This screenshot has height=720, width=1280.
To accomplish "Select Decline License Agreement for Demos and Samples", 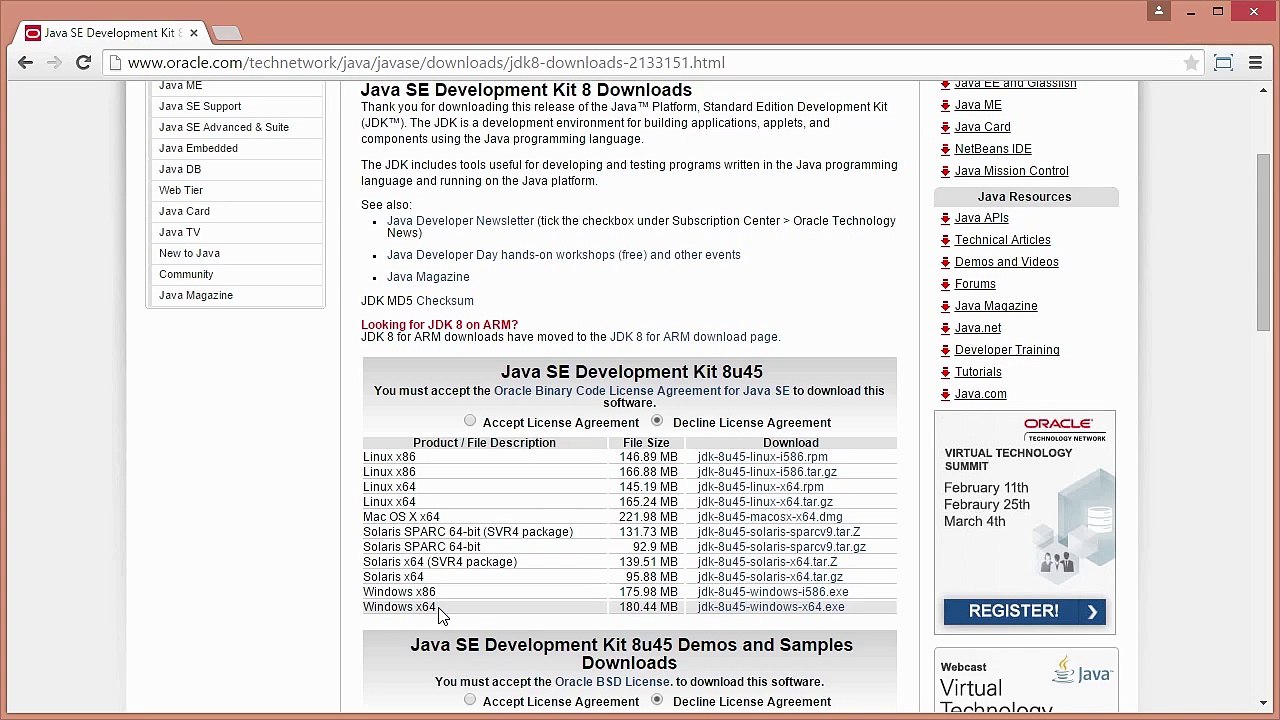I will click(x=657, y=700).
